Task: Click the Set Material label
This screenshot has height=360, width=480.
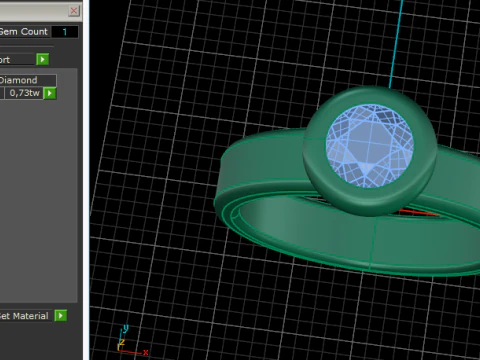Action: [24, 316]
